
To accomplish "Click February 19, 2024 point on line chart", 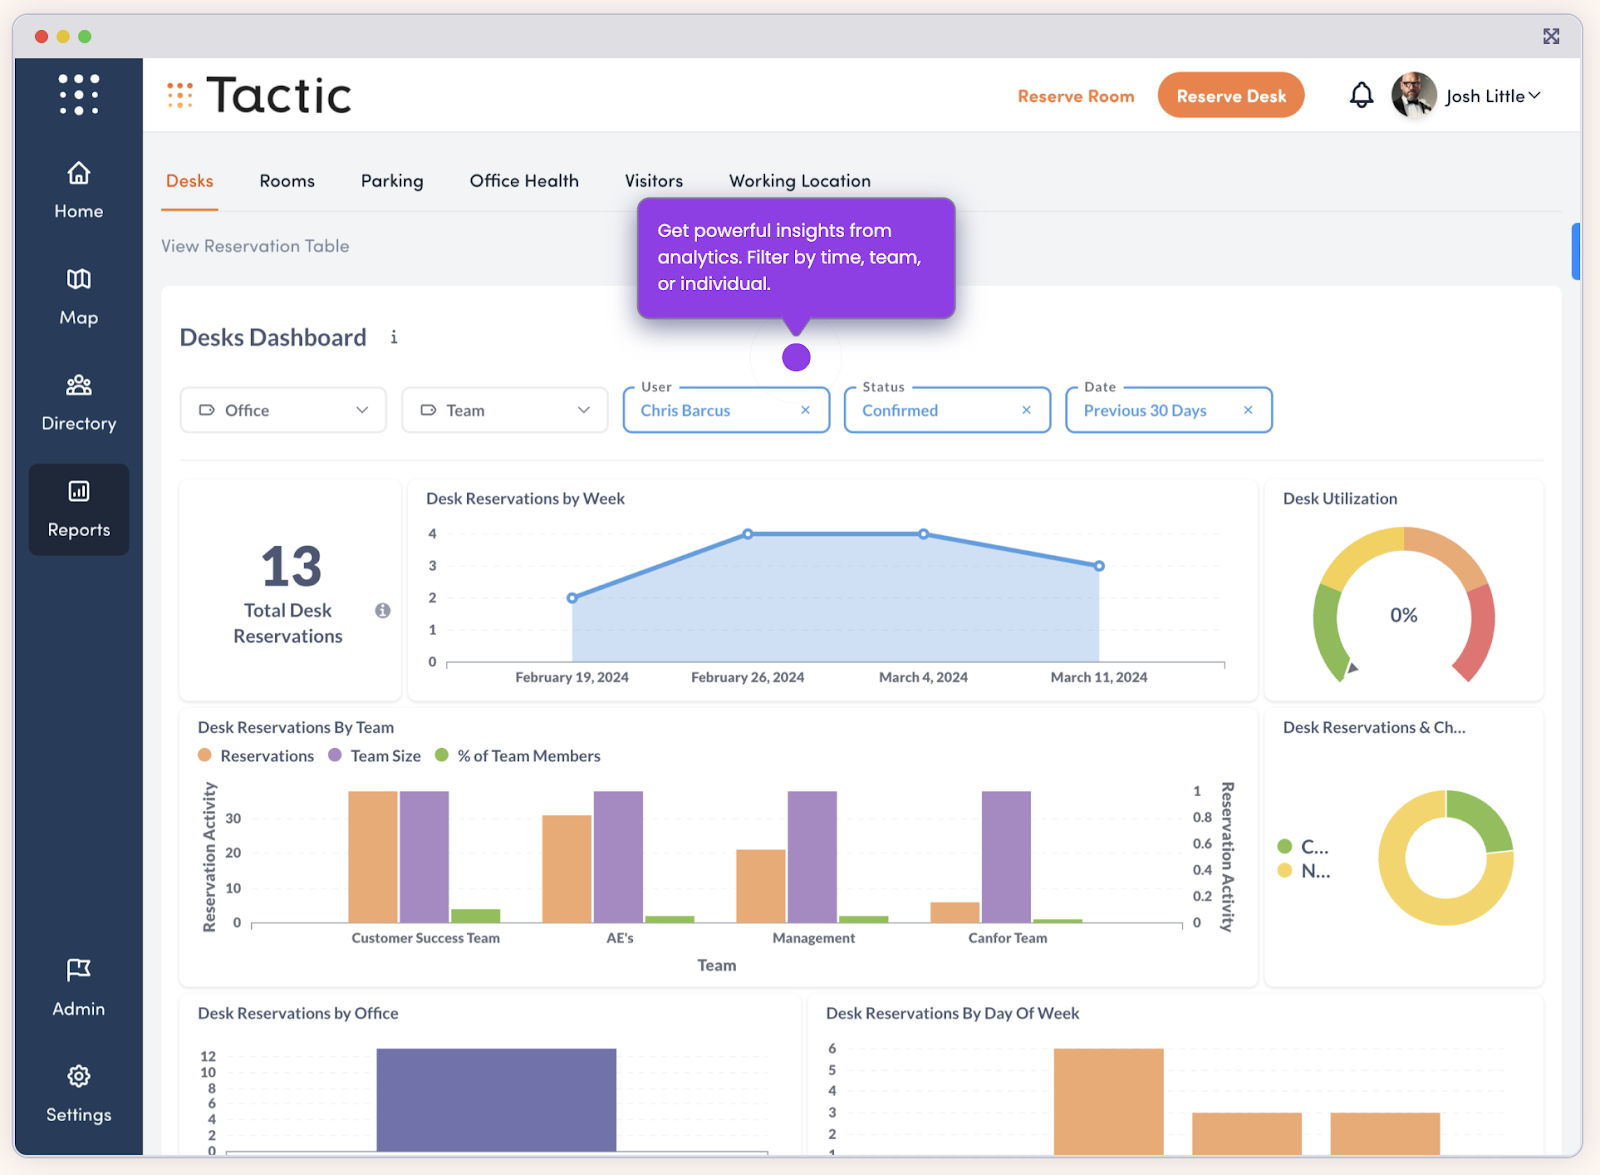I will pyautogui.click(x=572, y=598).
